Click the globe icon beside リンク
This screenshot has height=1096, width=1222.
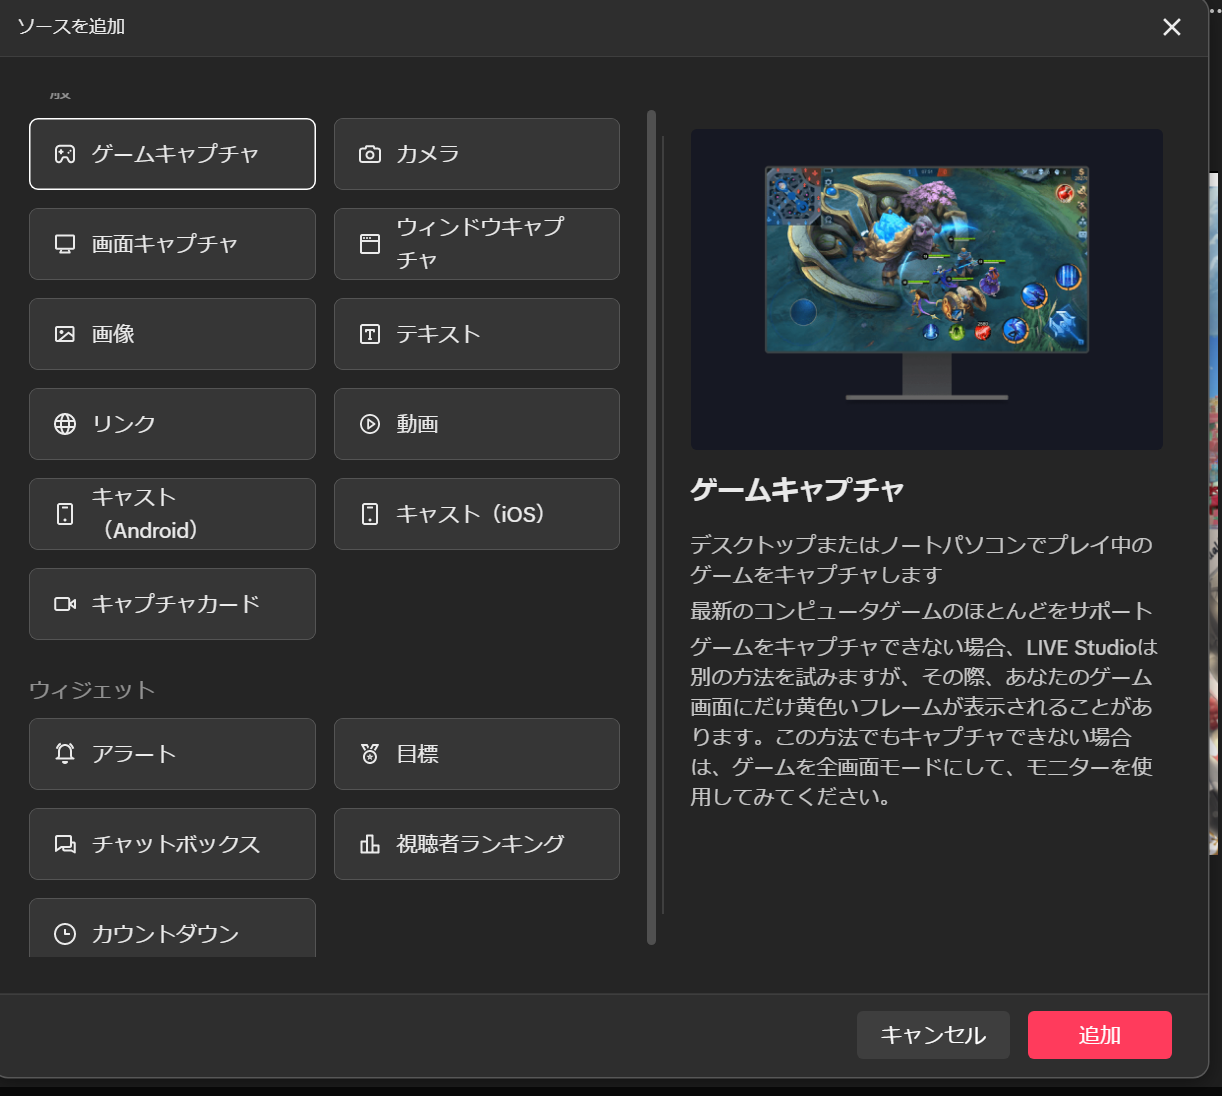click(65, 424)
